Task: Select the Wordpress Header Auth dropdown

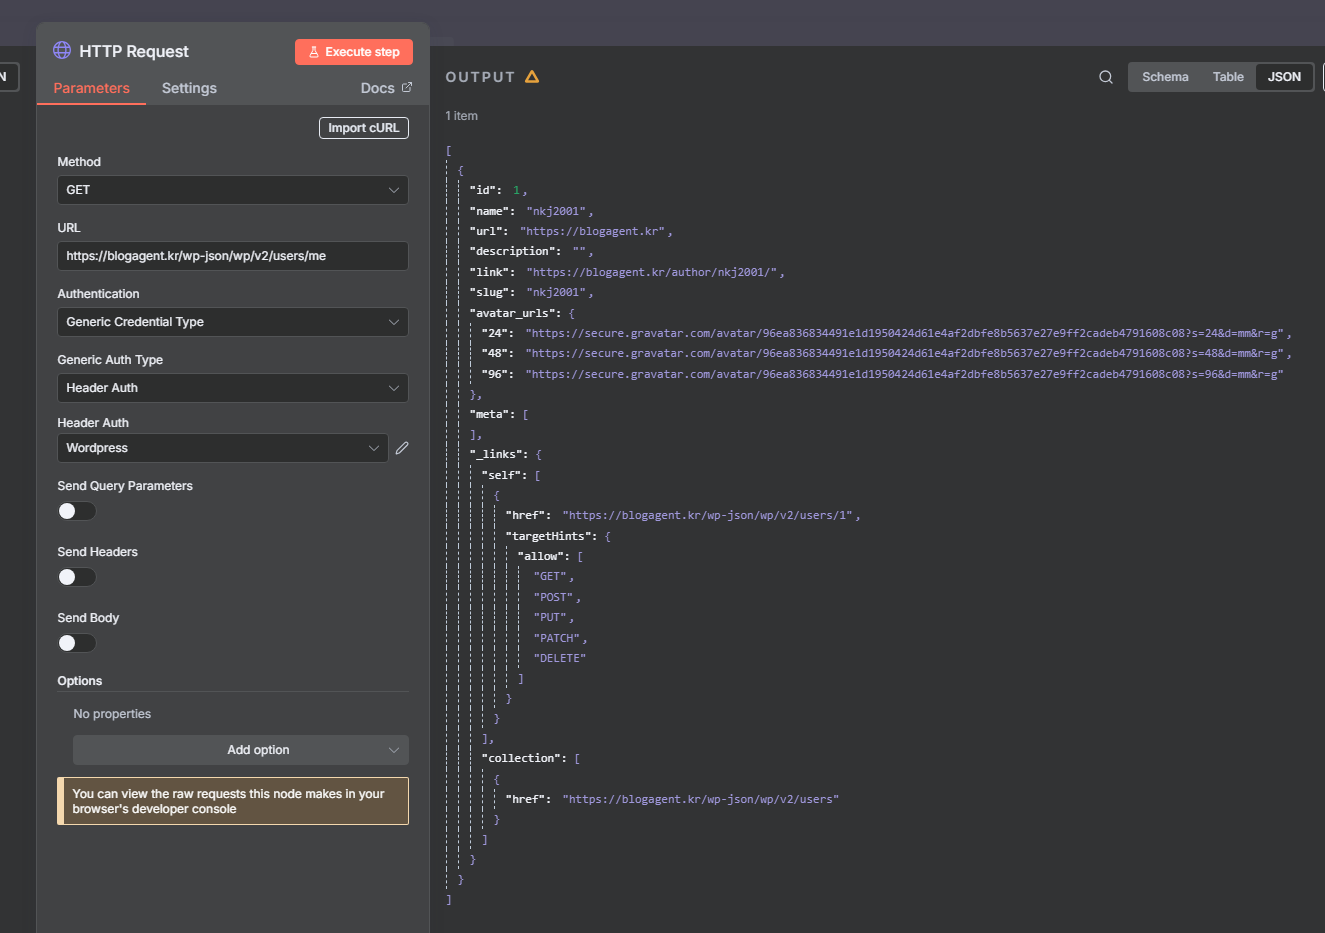Action: 222,448
